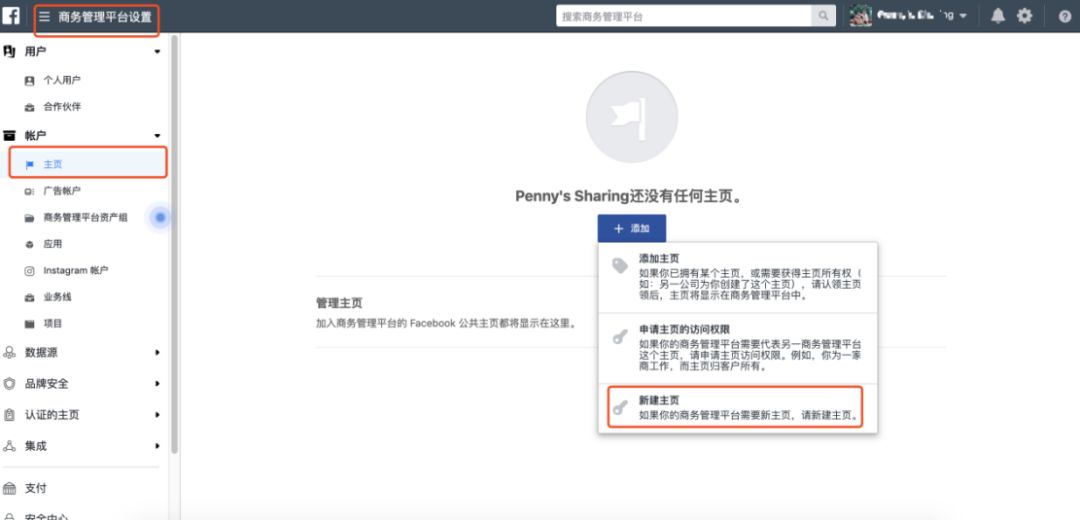Screen dimensions: 1080x520
Task: Select 项目 in the sidebar
Action: tap(53, 324)
